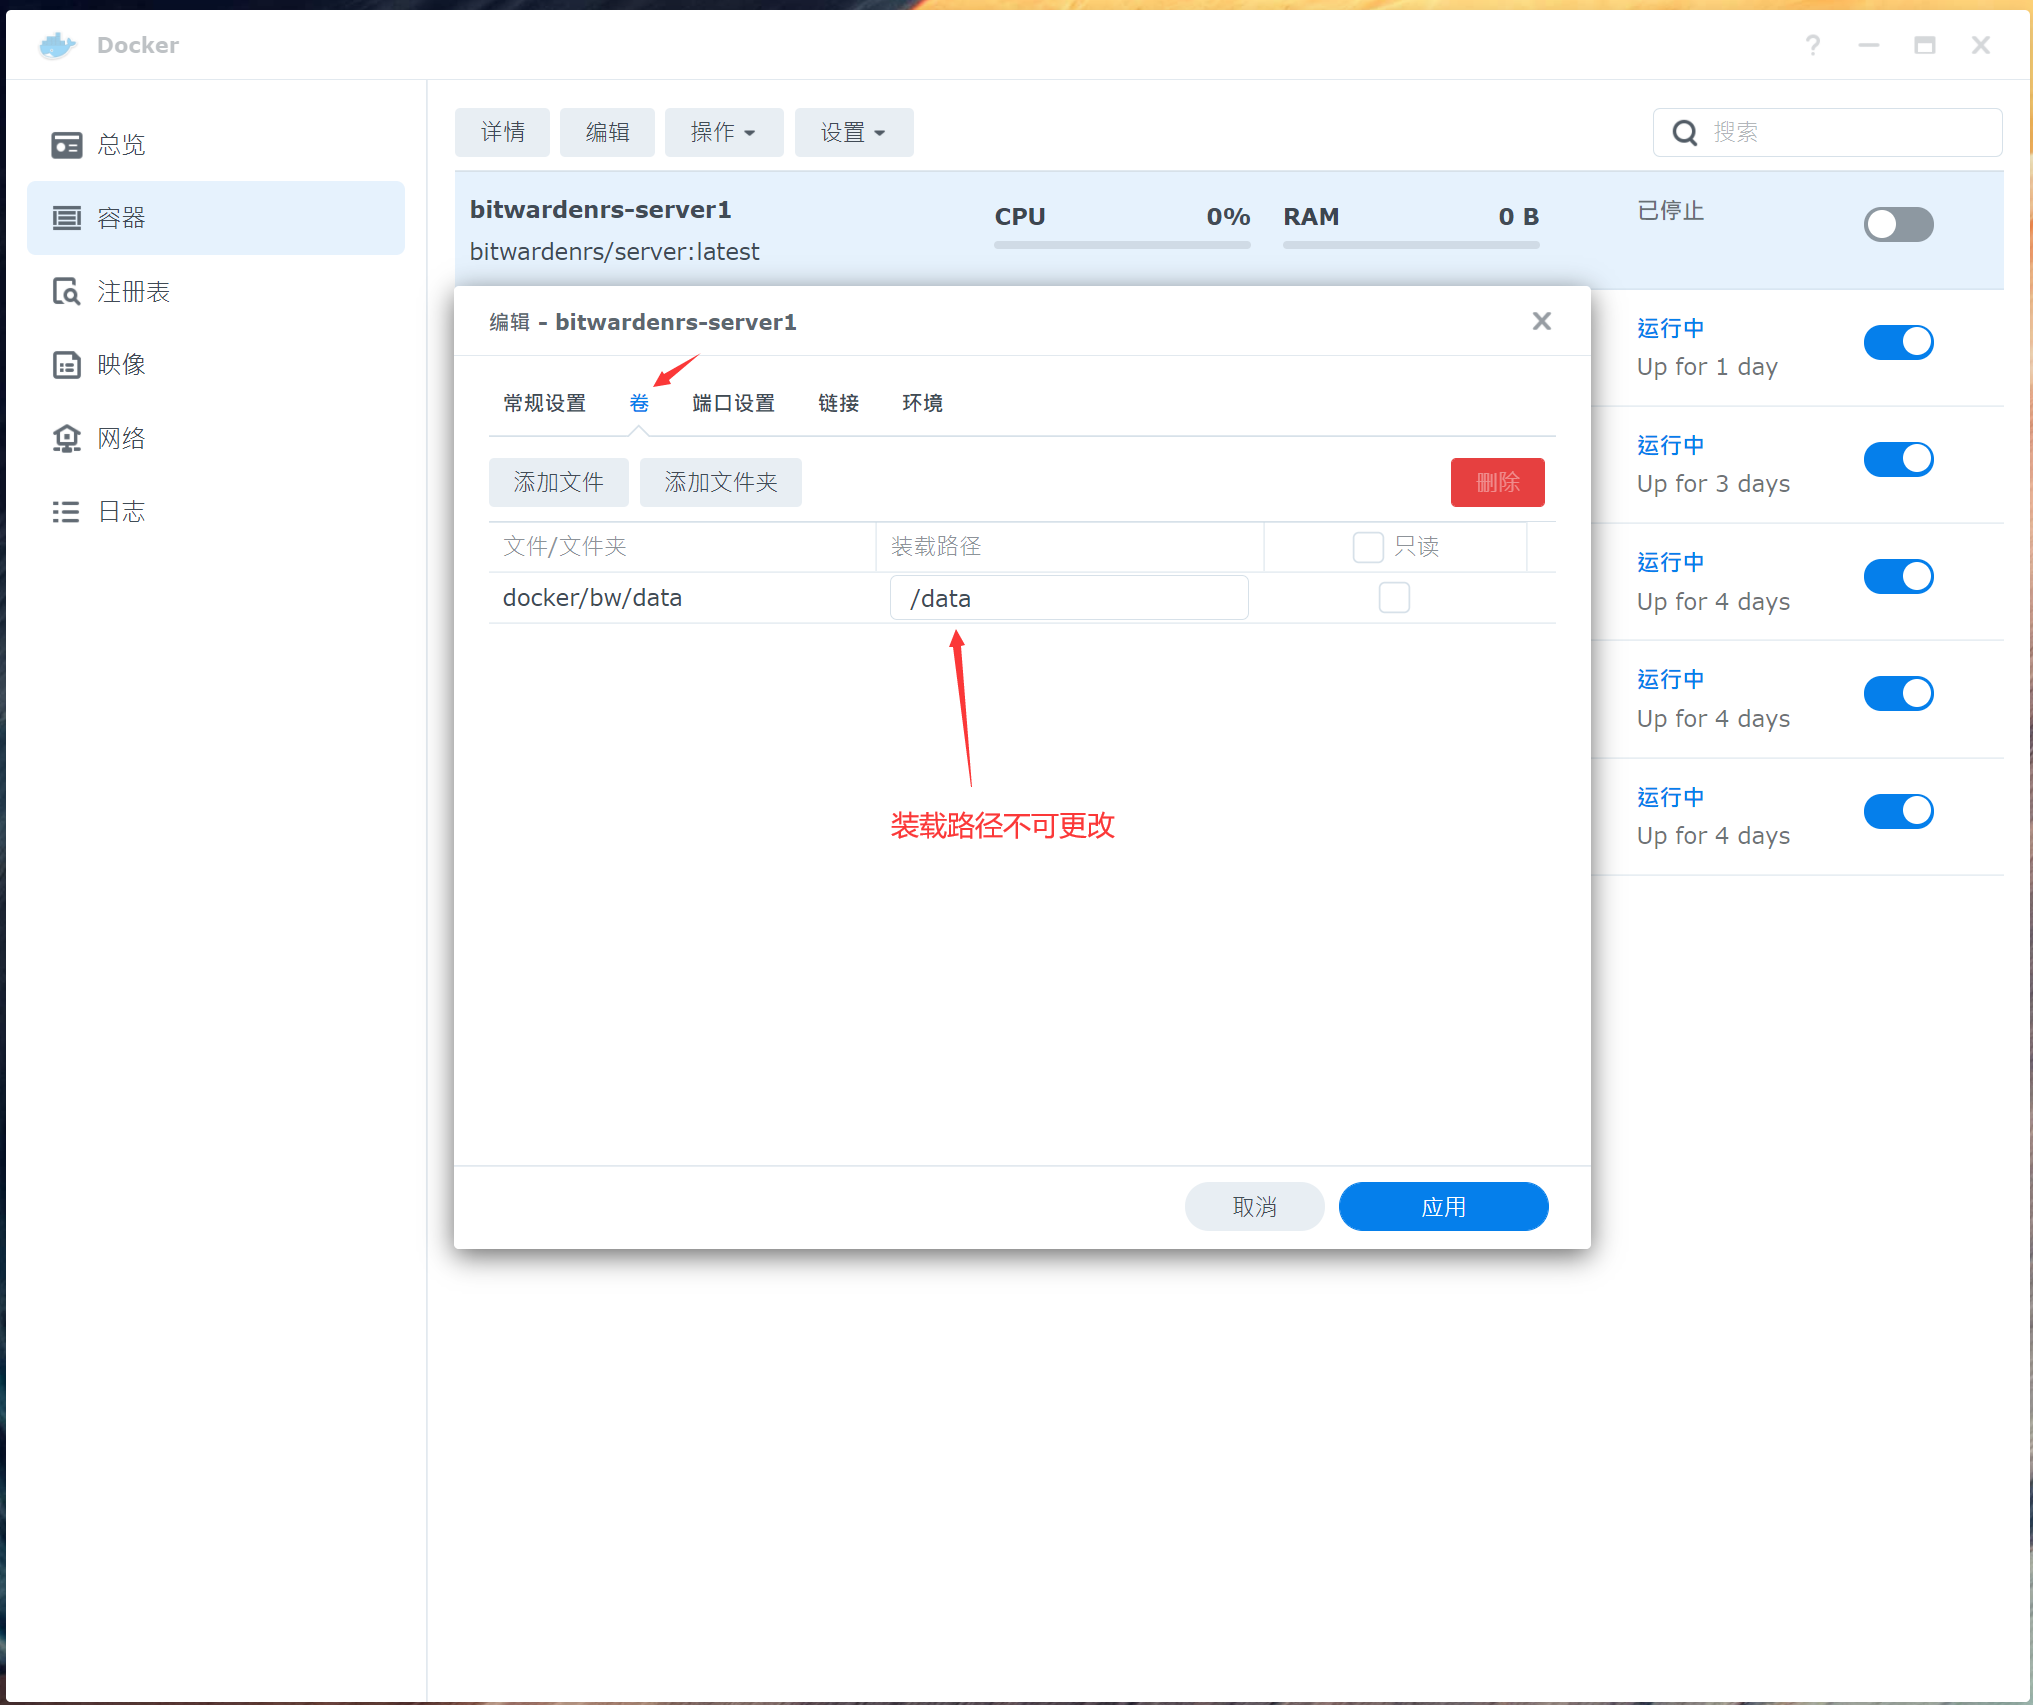The height and width of the screenshot is (1705, 2033).
Task: Select the bitwardenrs-server1 container name
Action: click(x=600, y=210)
